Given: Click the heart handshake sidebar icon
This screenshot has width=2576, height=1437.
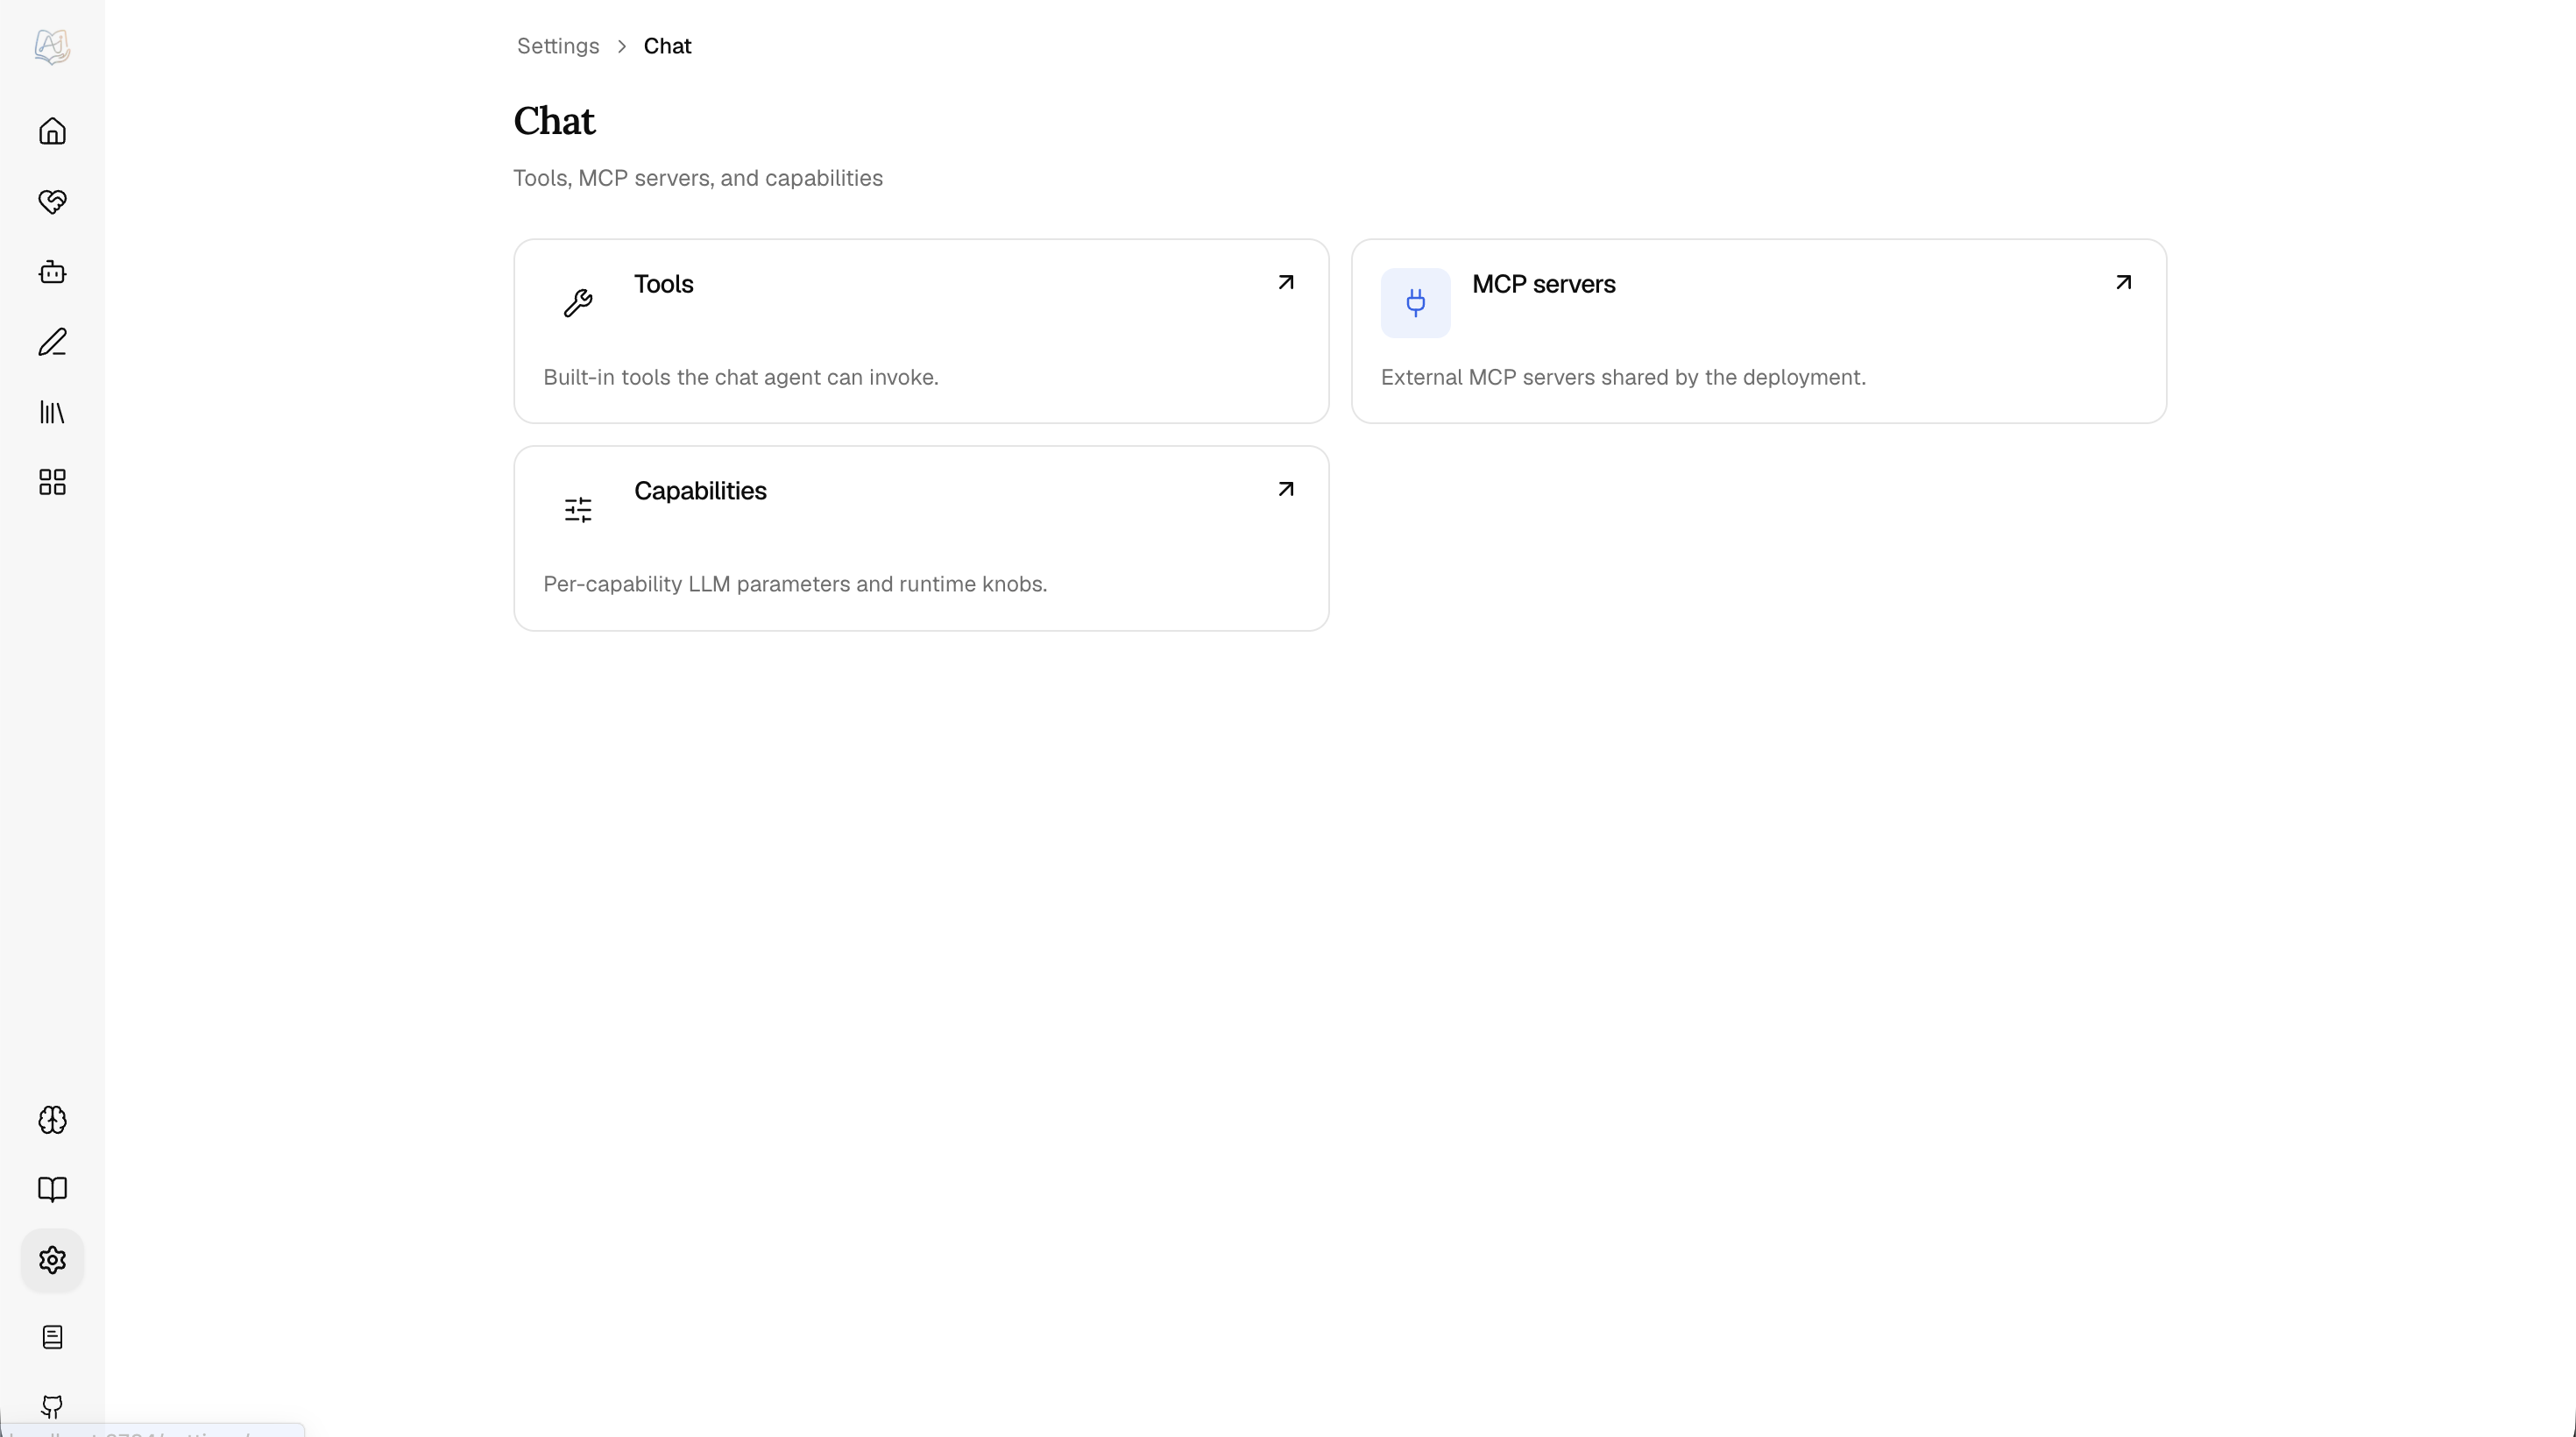Looking at the screenshot, I should point(52,202).
